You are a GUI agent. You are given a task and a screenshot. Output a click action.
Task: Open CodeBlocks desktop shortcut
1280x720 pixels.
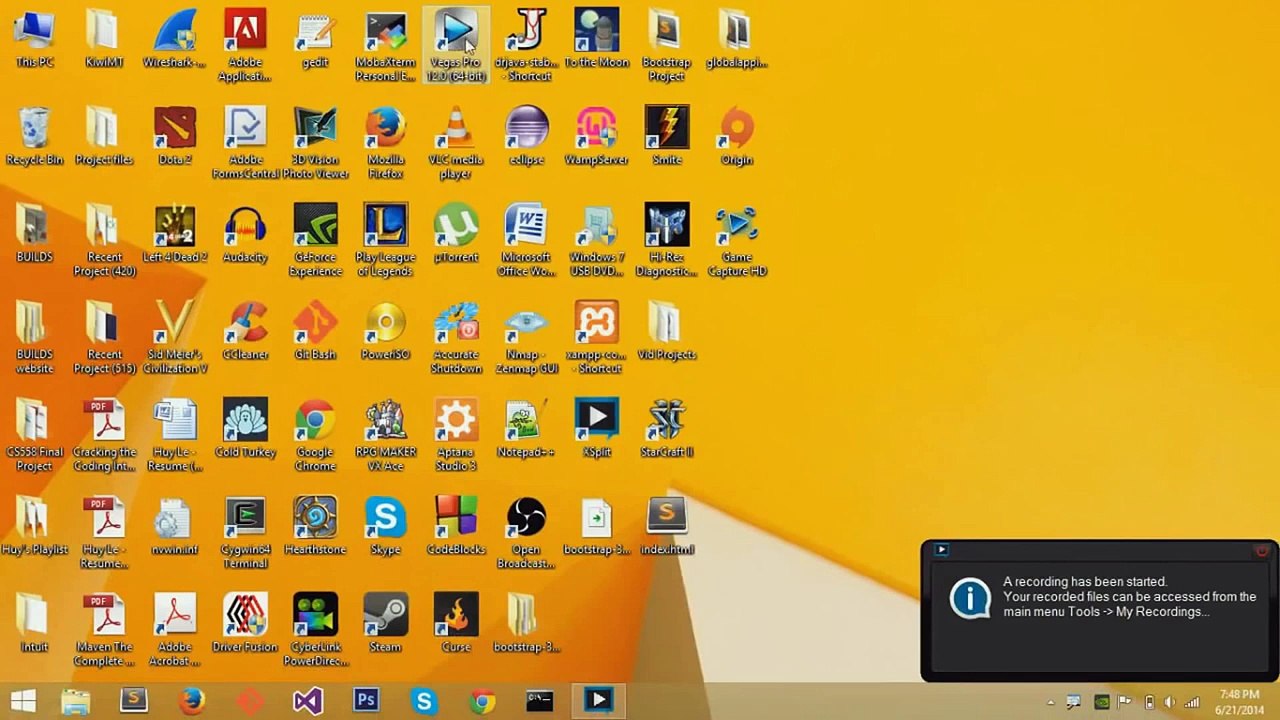point(456,525)
